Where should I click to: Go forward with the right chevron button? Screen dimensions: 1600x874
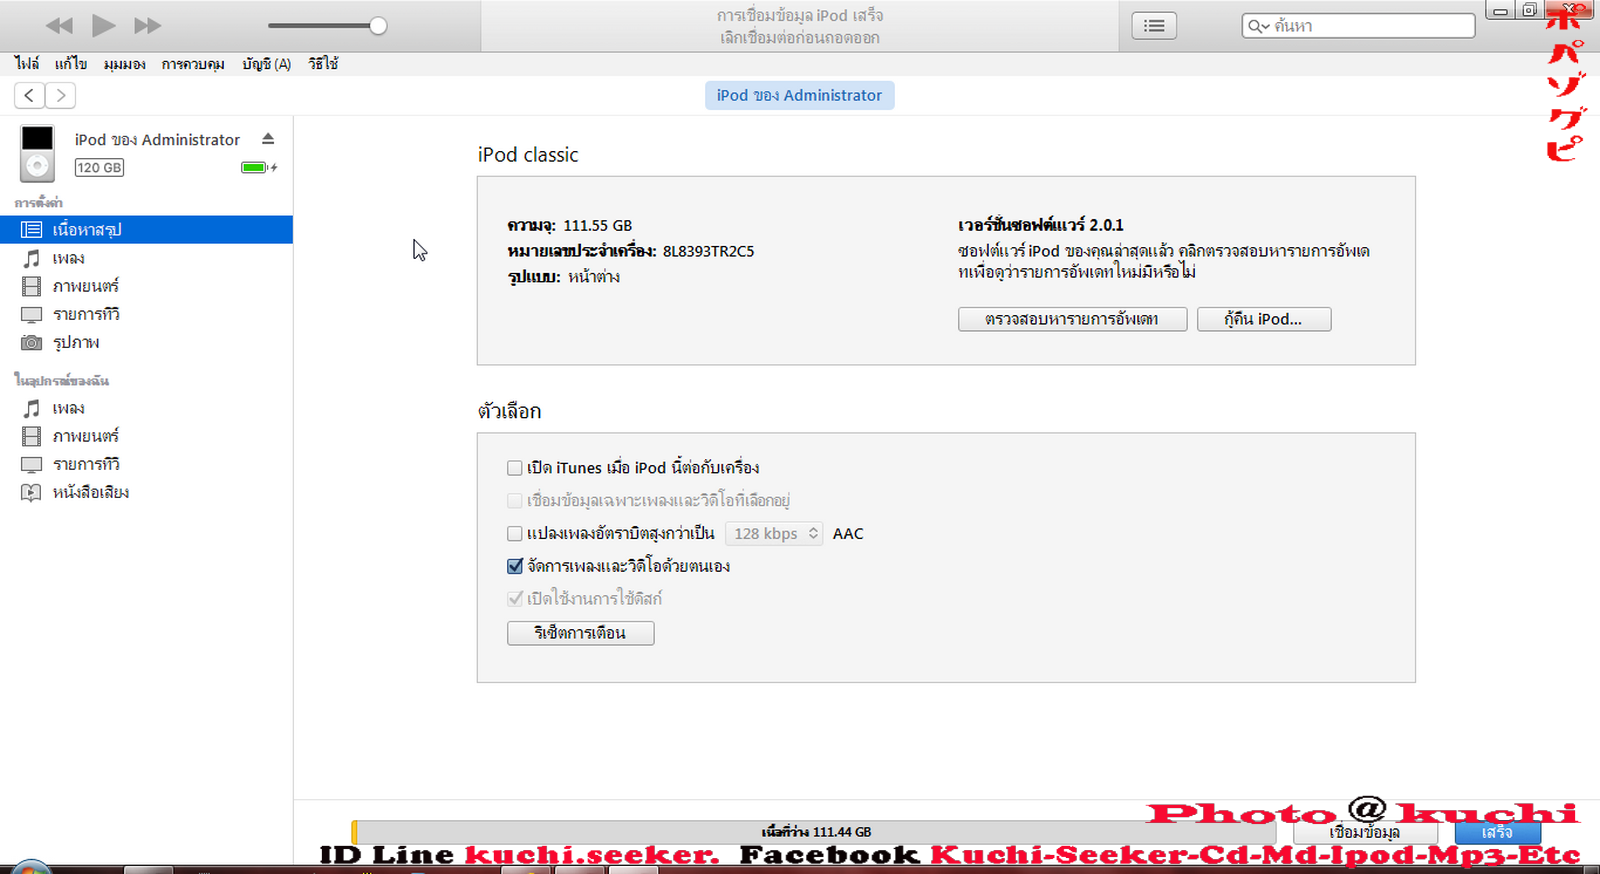point(61,95)
